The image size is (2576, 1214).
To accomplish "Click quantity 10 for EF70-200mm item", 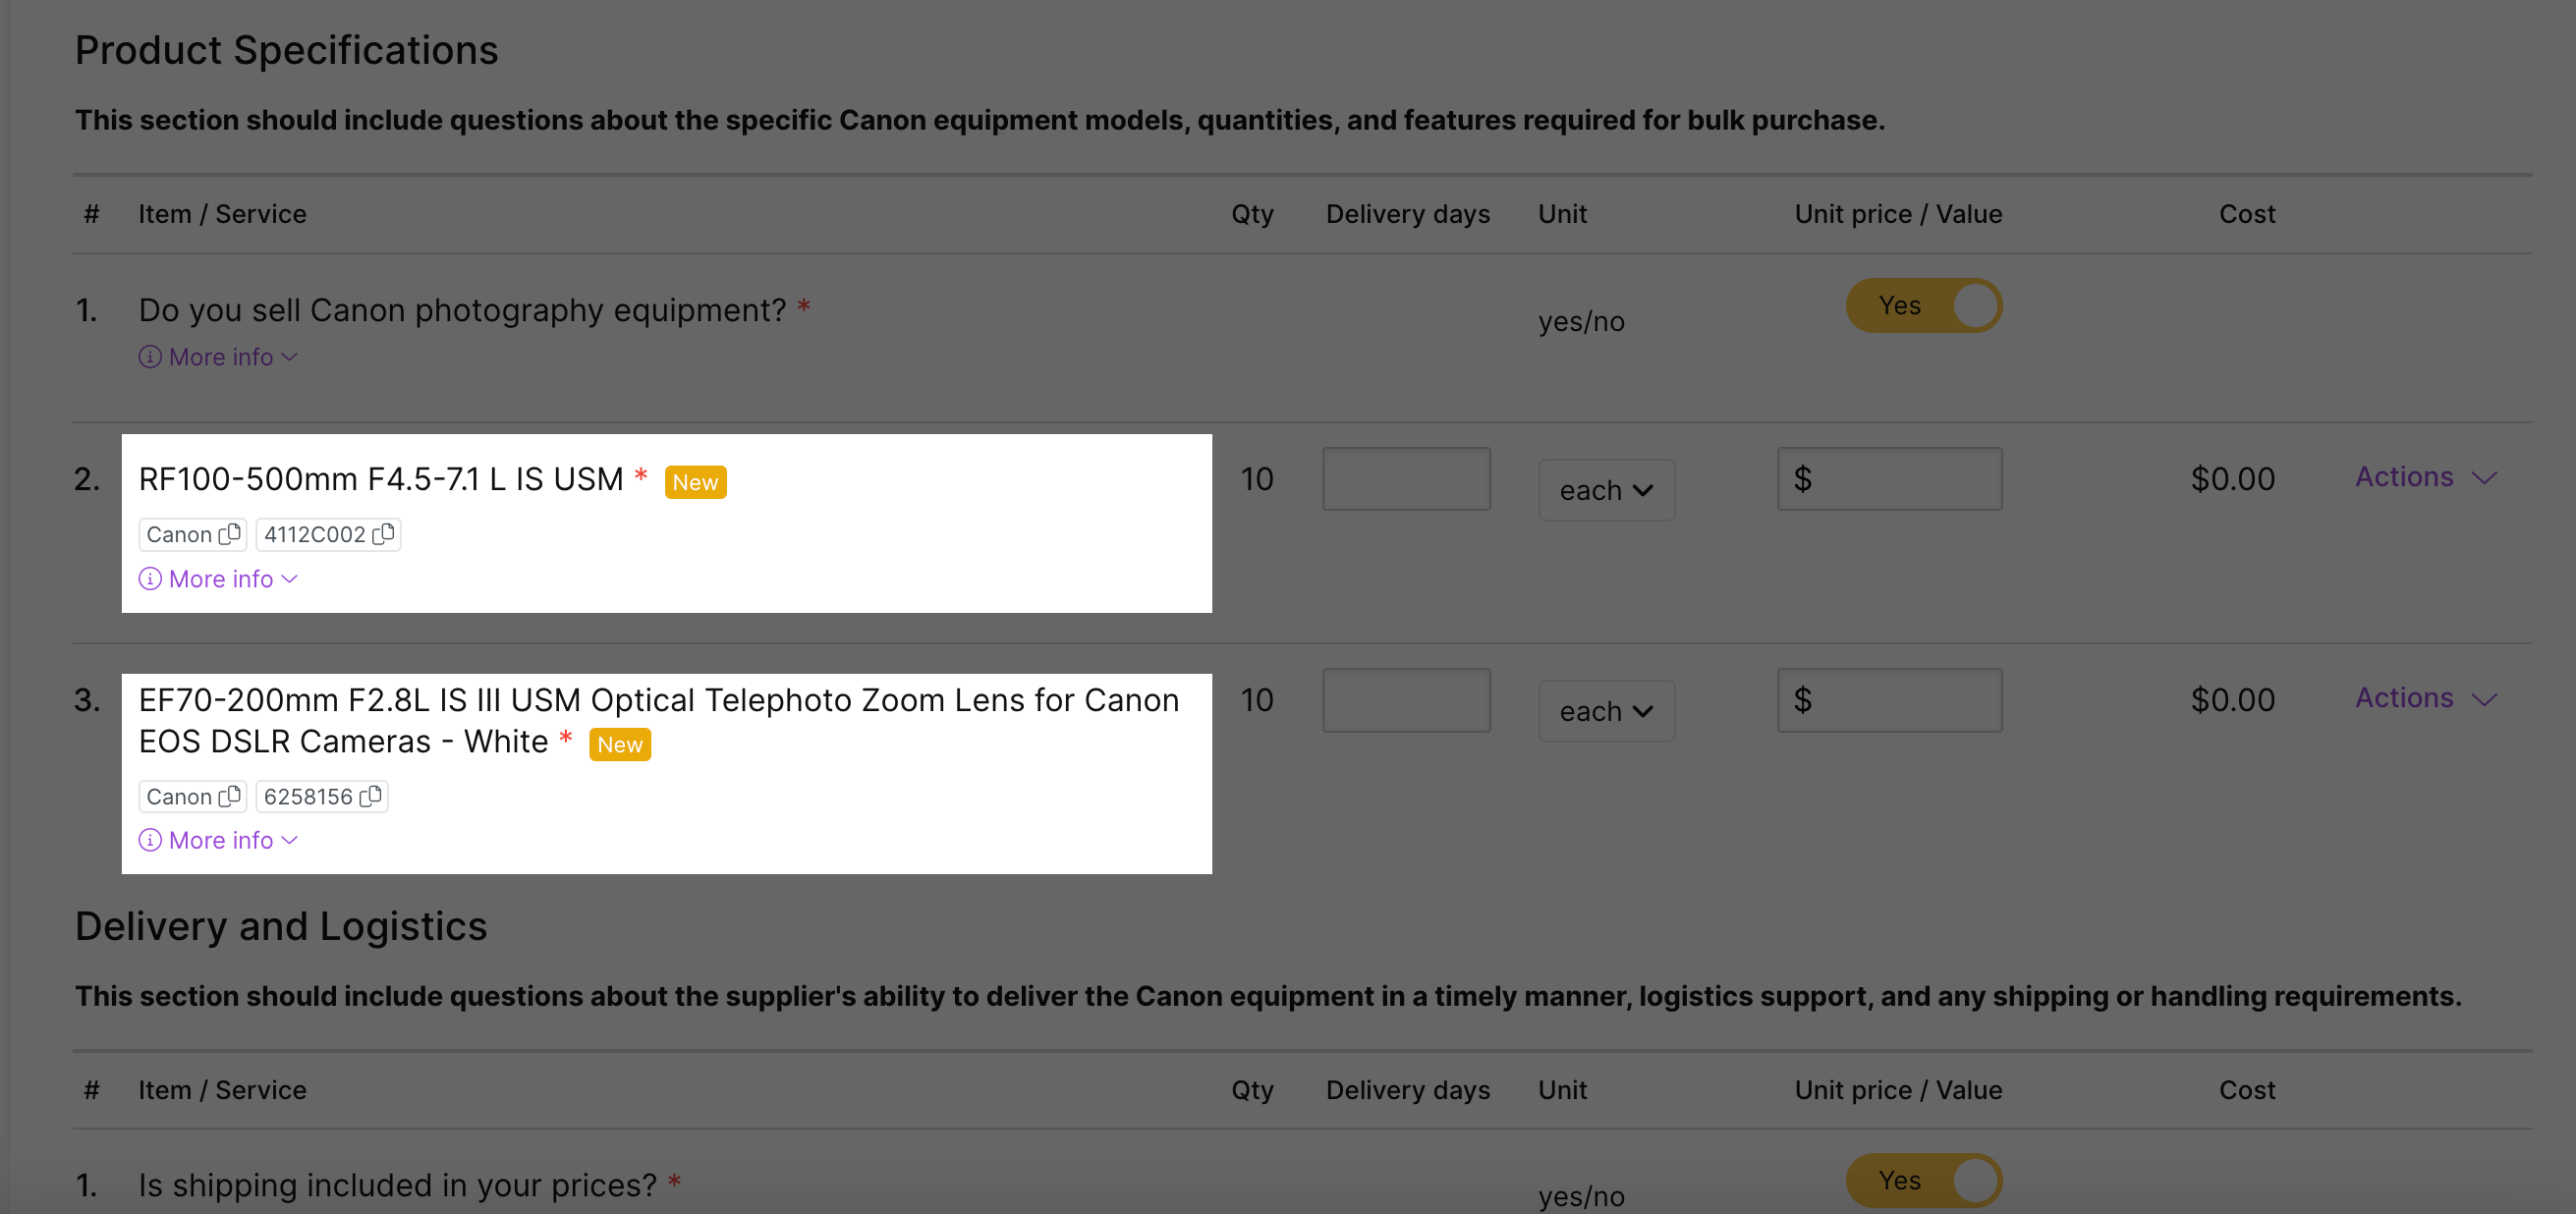I will (x=1257, y=700).
